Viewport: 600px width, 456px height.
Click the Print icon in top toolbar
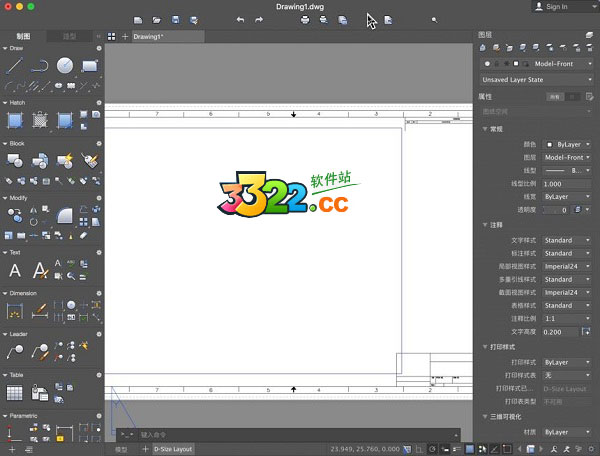coord(304,19)
